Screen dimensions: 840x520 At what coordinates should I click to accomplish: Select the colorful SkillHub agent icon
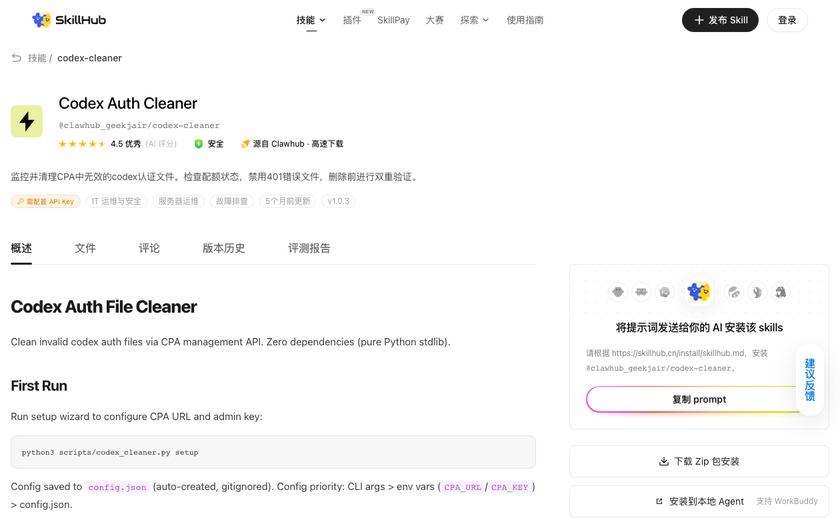point(699,292)
